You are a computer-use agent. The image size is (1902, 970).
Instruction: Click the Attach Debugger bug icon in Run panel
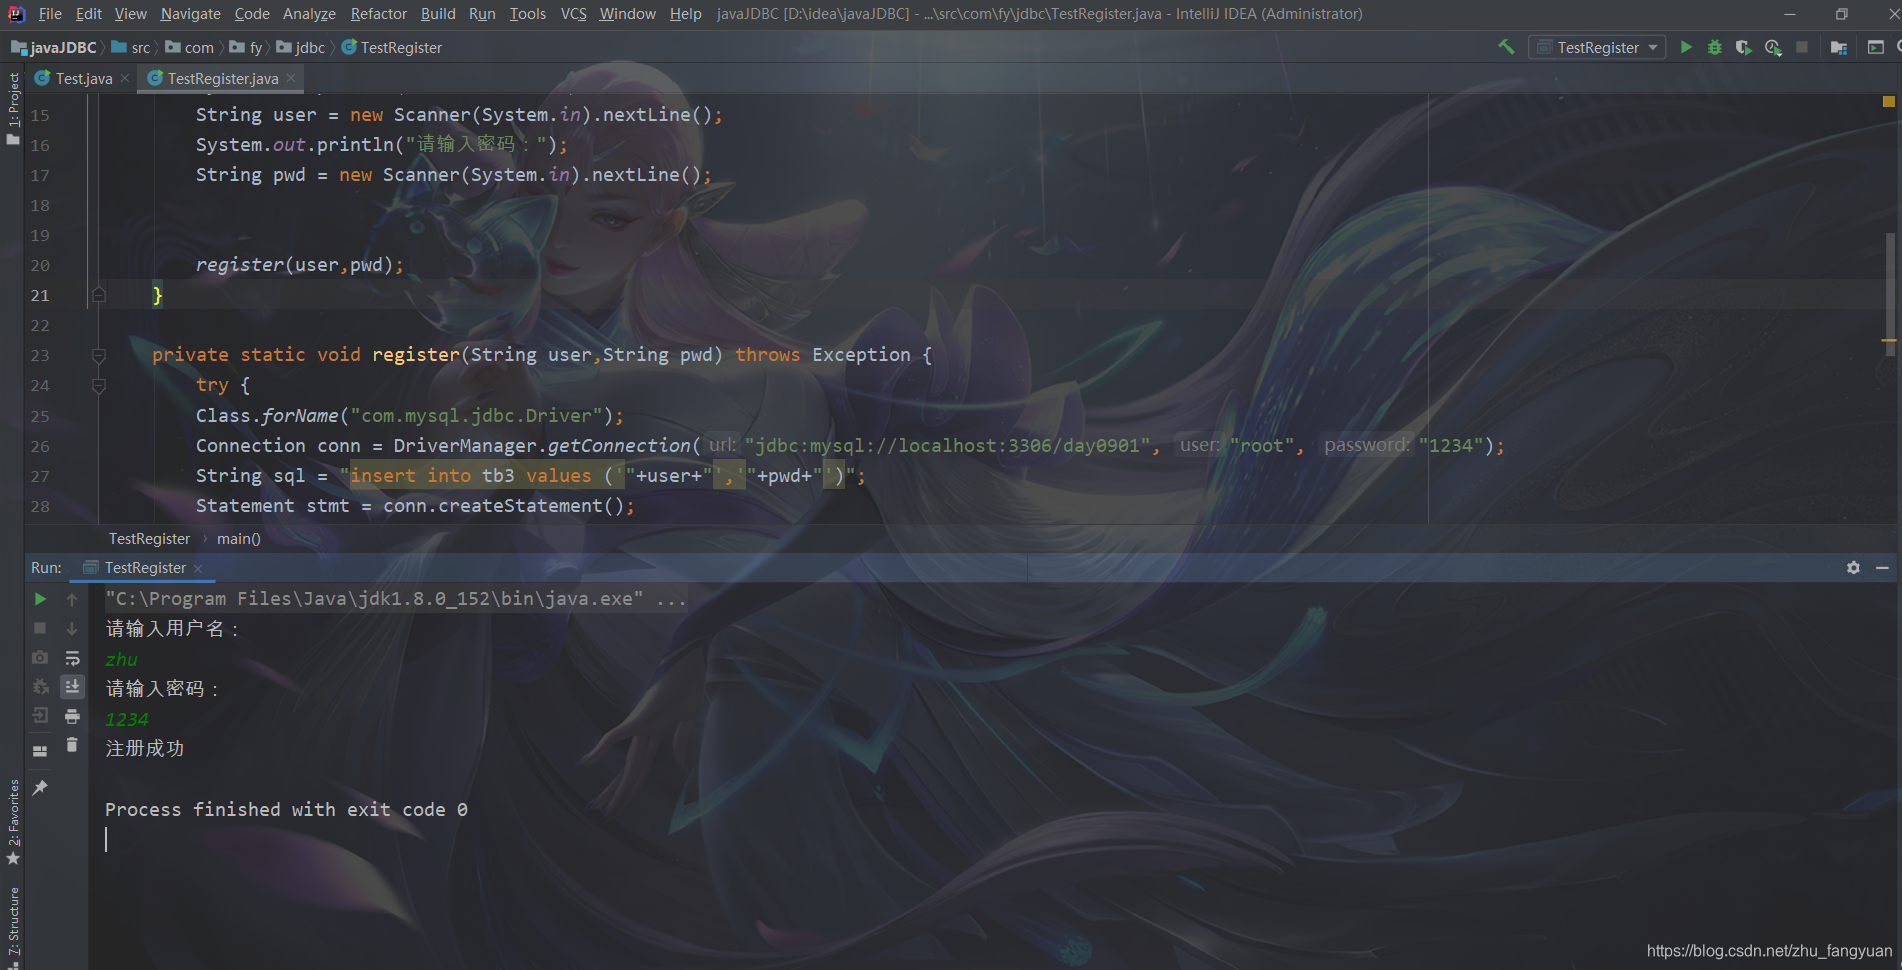(40, 686)
